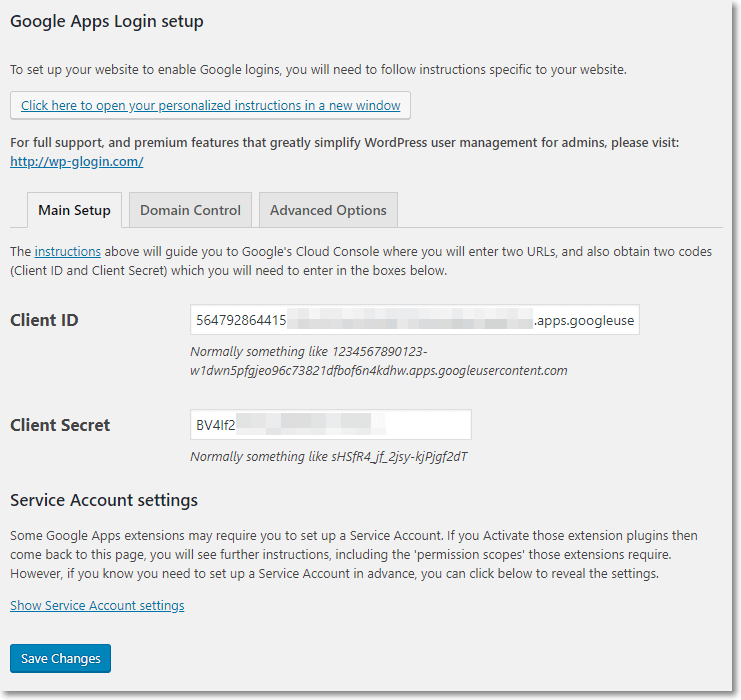Viewport: 741px width, 700px height.
Task: Focus the Client Secret input field
Action: coord(331,424)
